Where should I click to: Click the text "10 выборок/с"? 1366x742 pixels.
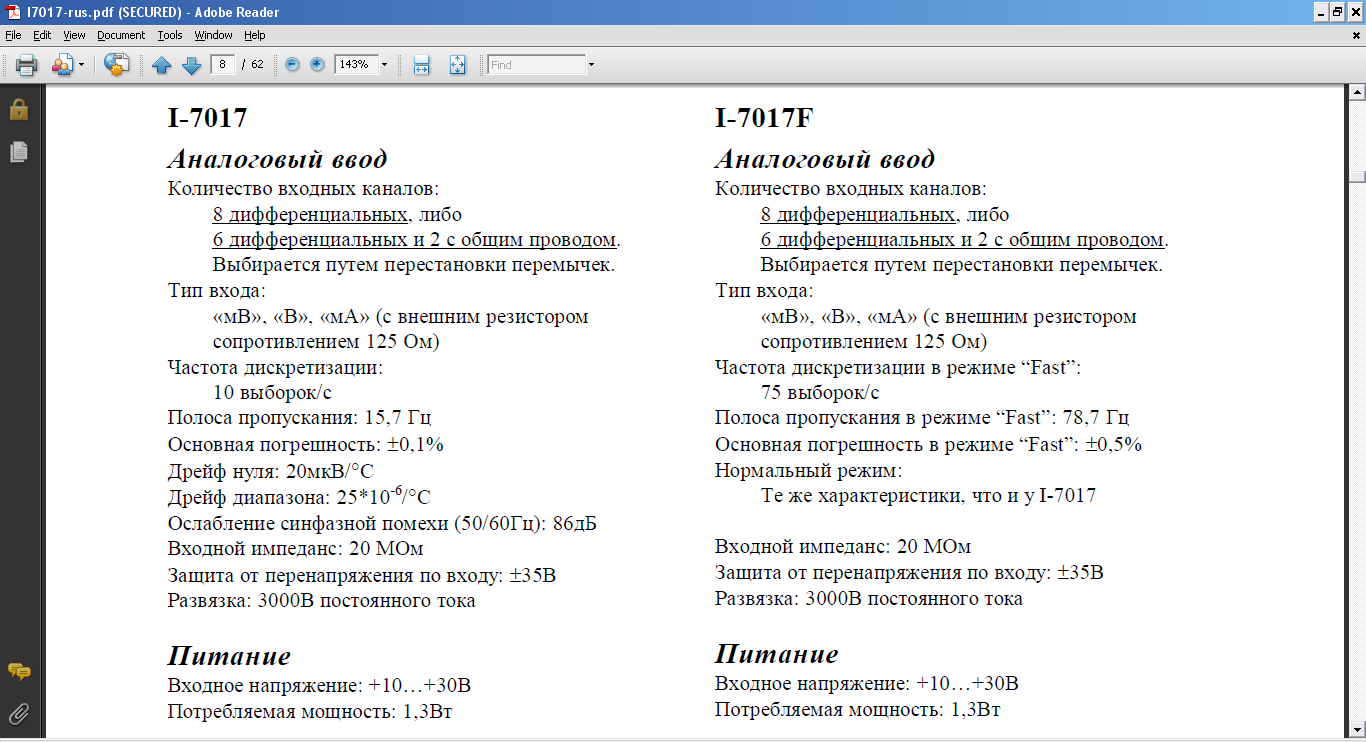pos(273,393)
